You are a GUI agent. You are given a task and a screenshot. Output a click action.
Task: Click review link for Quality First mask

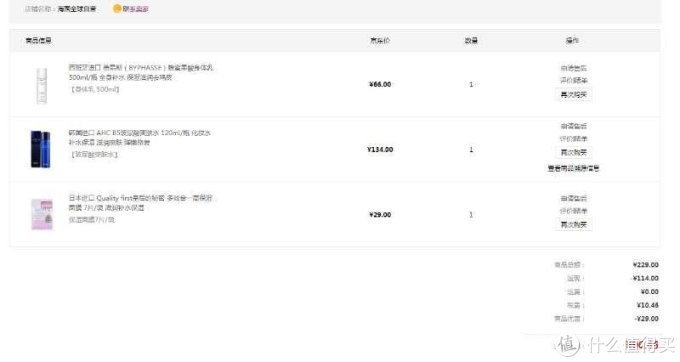(x=573, y=211)
